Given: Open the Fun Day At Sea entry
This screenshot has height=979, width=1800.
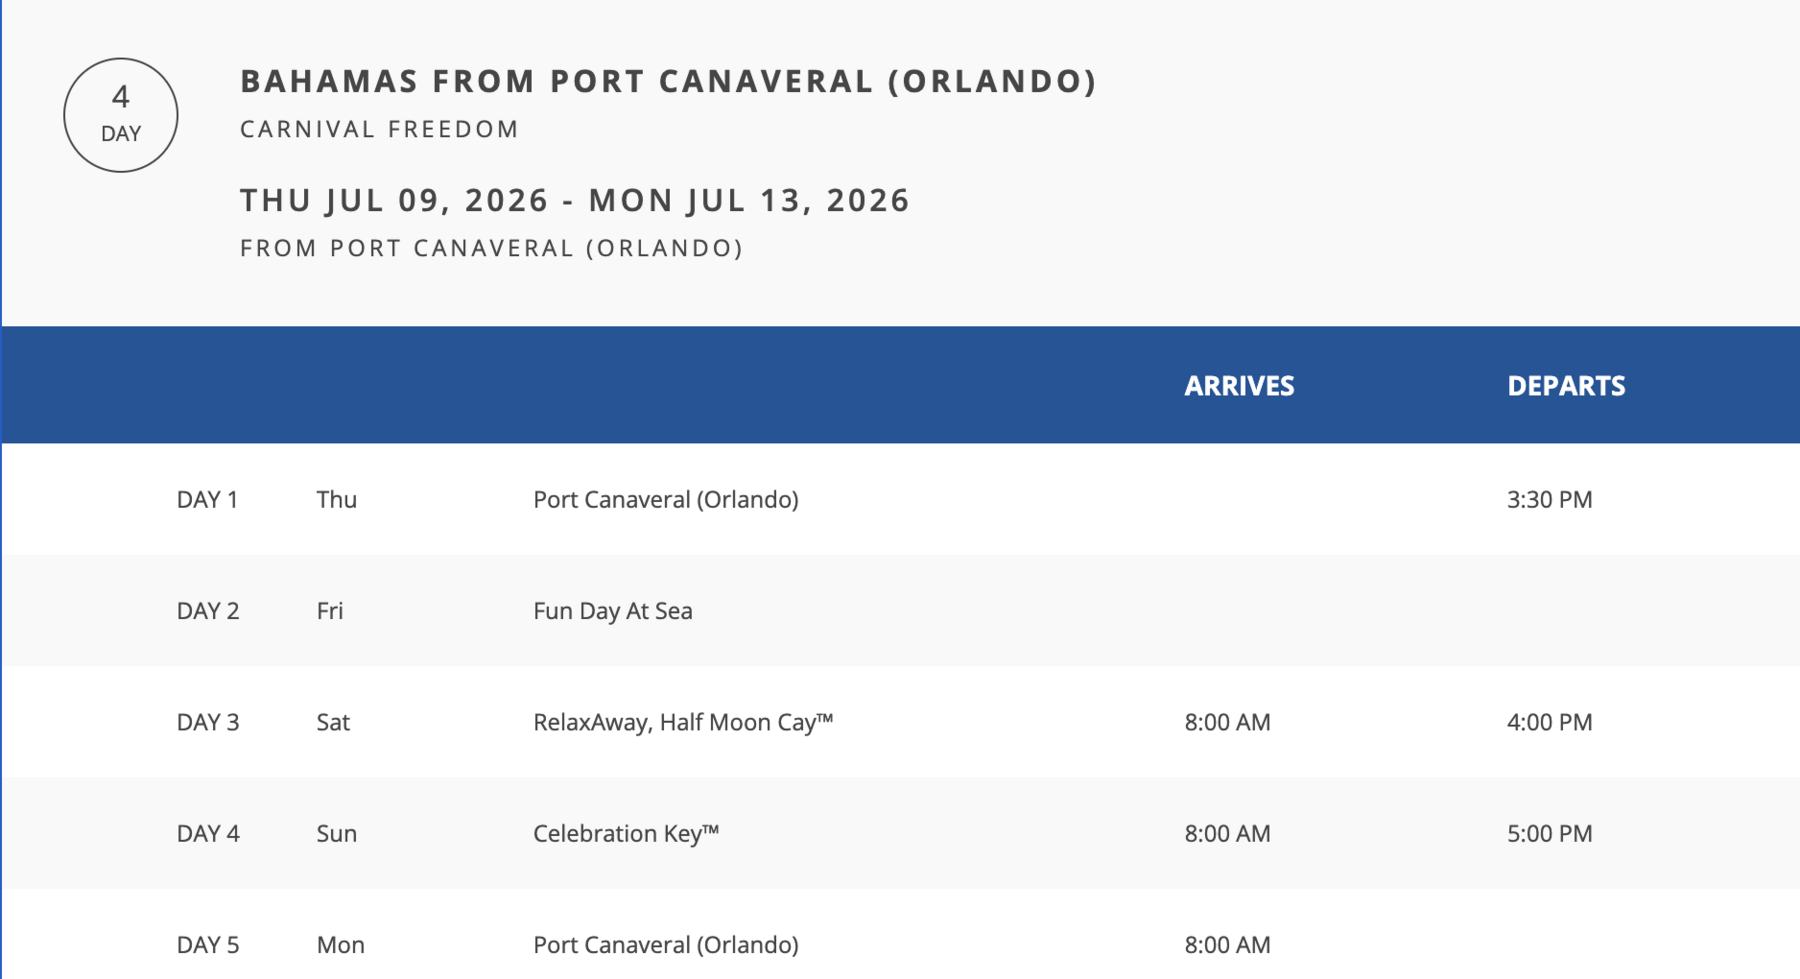Looking at the screenshot, I should pos(612,611).
